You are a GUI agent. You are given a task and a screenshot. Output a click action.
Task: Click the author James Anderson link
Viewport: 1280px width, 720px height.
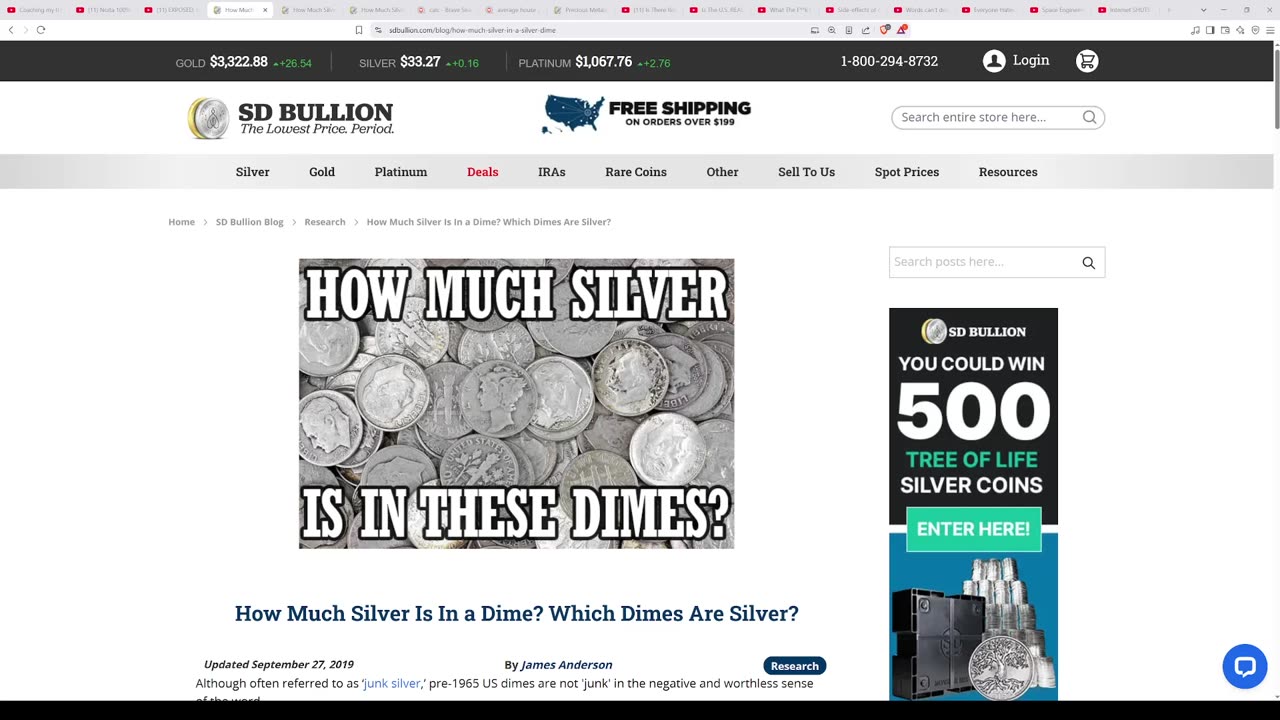pyautogui.click(x=566, y=665)
